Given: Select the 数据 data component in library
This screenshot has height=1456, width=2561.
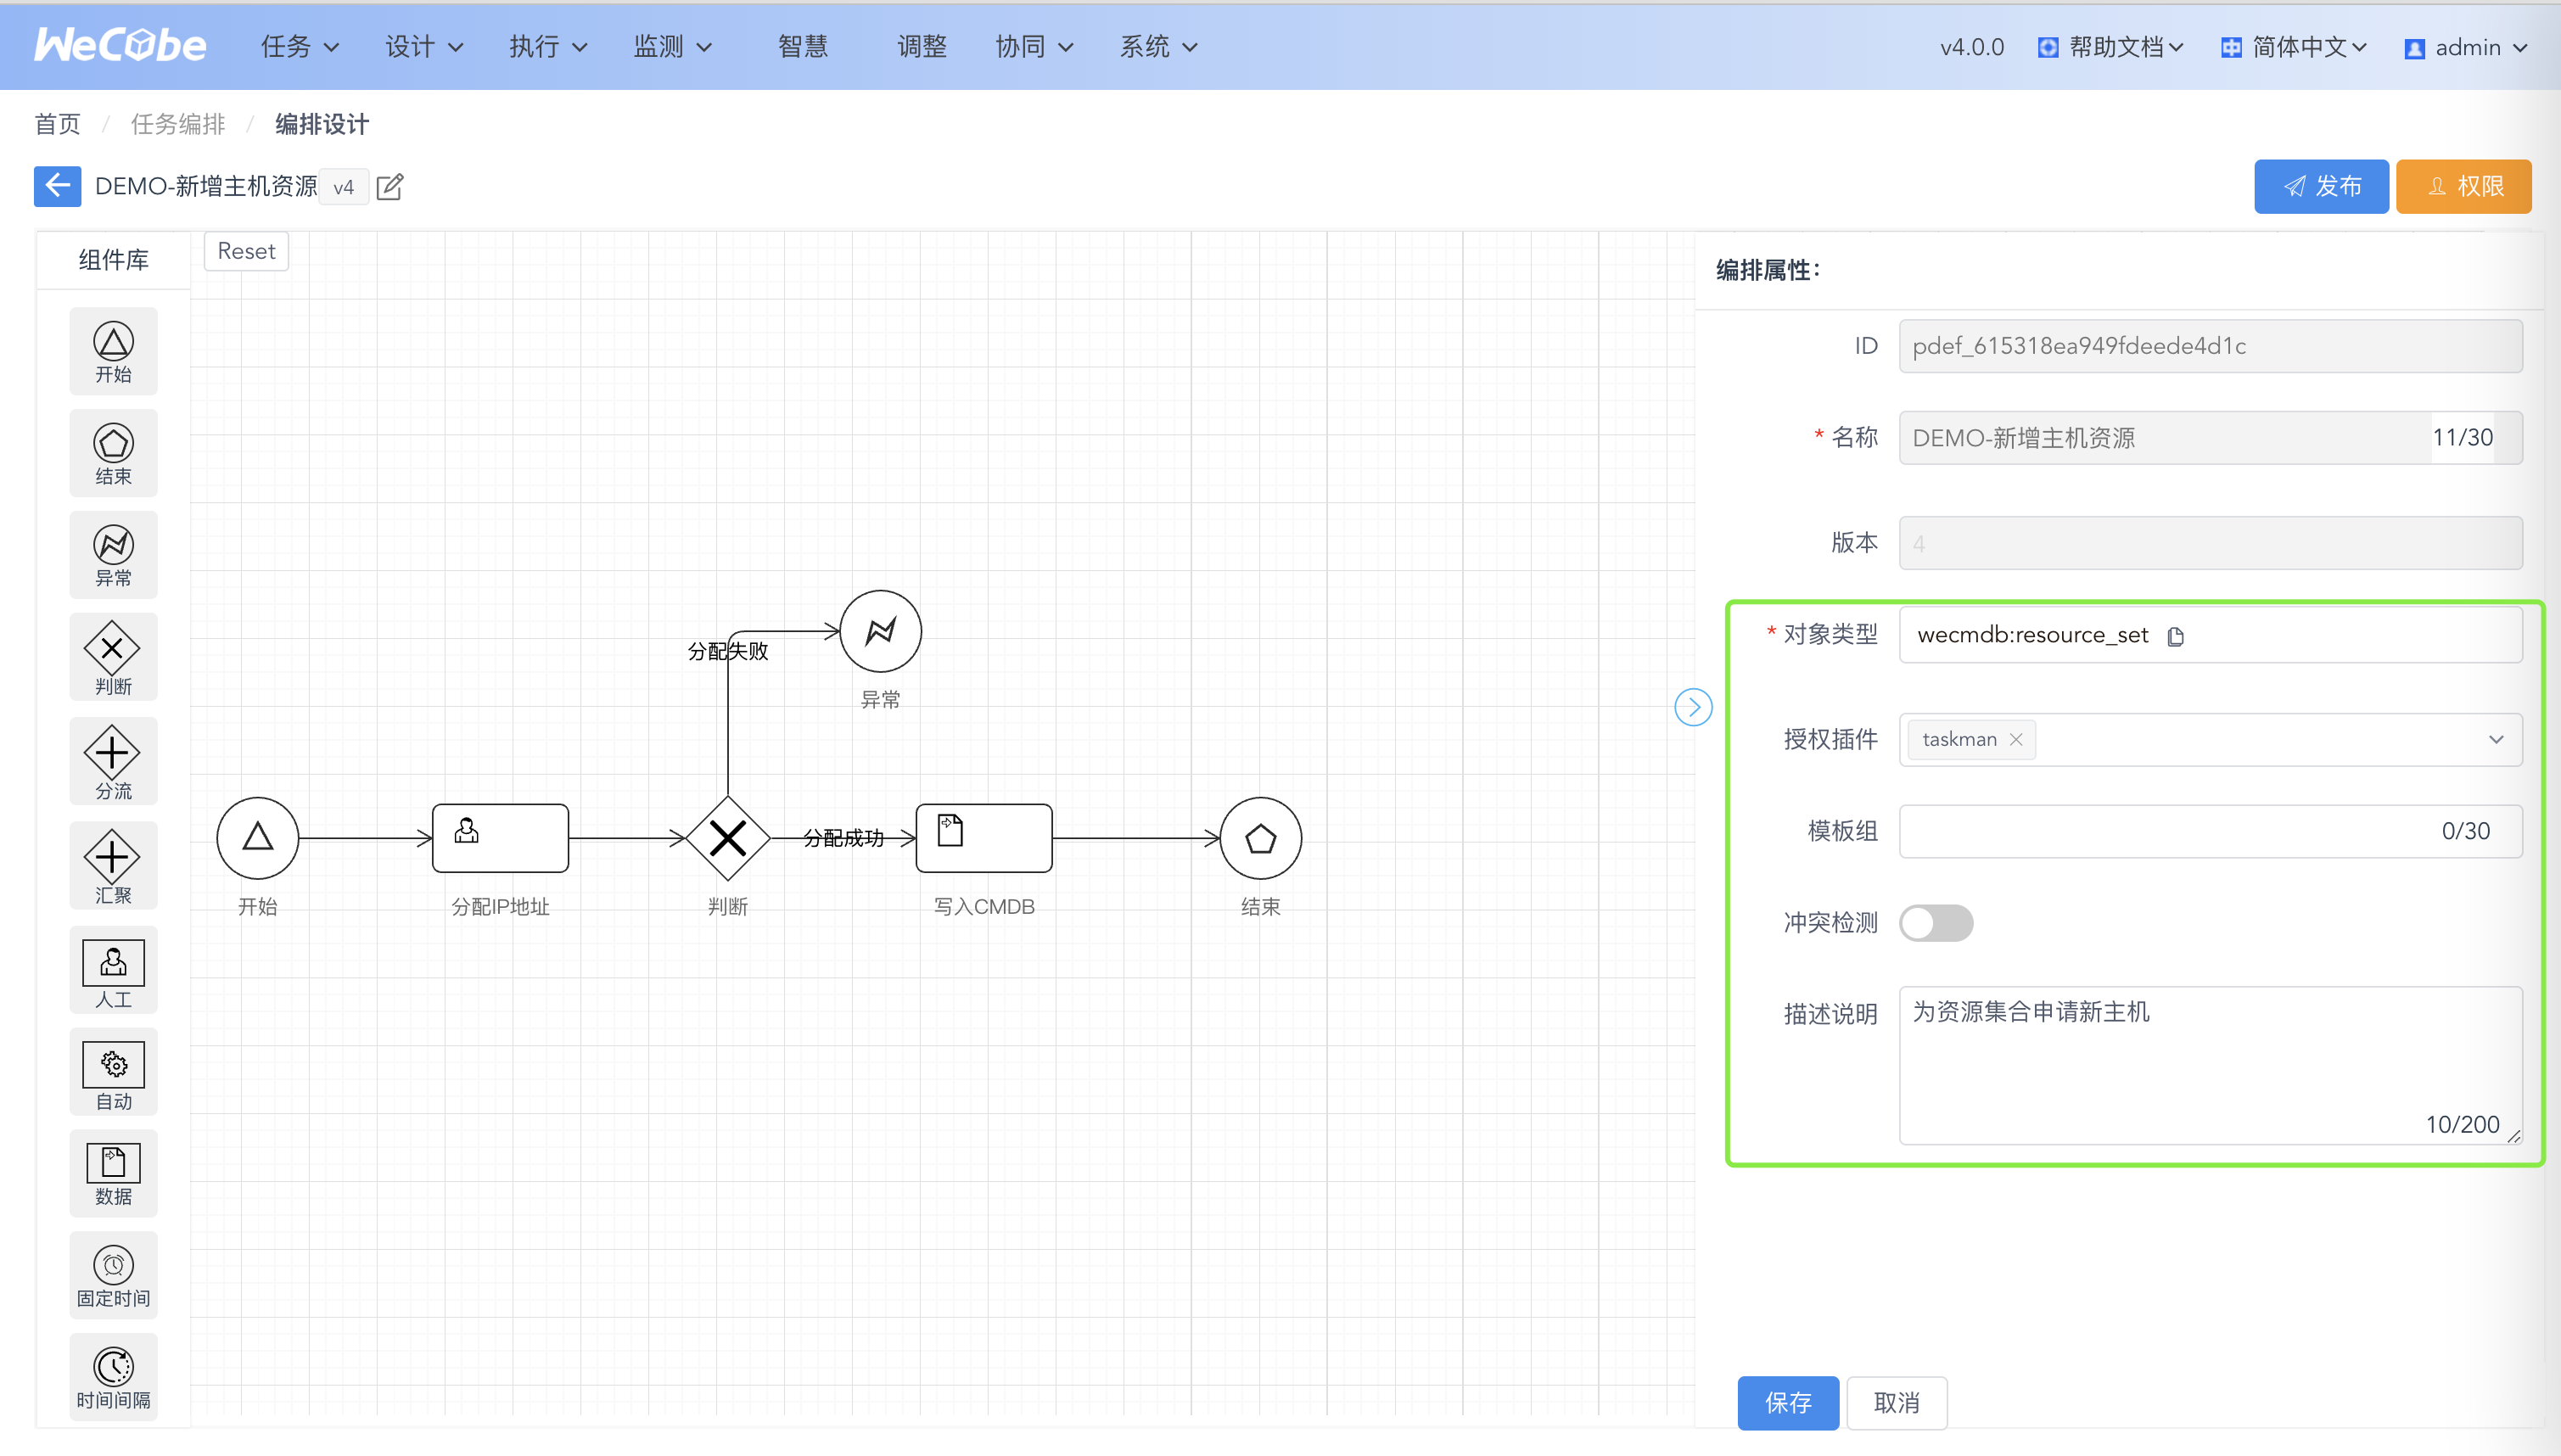Looking at the screenshot, I should [113, 1174].
